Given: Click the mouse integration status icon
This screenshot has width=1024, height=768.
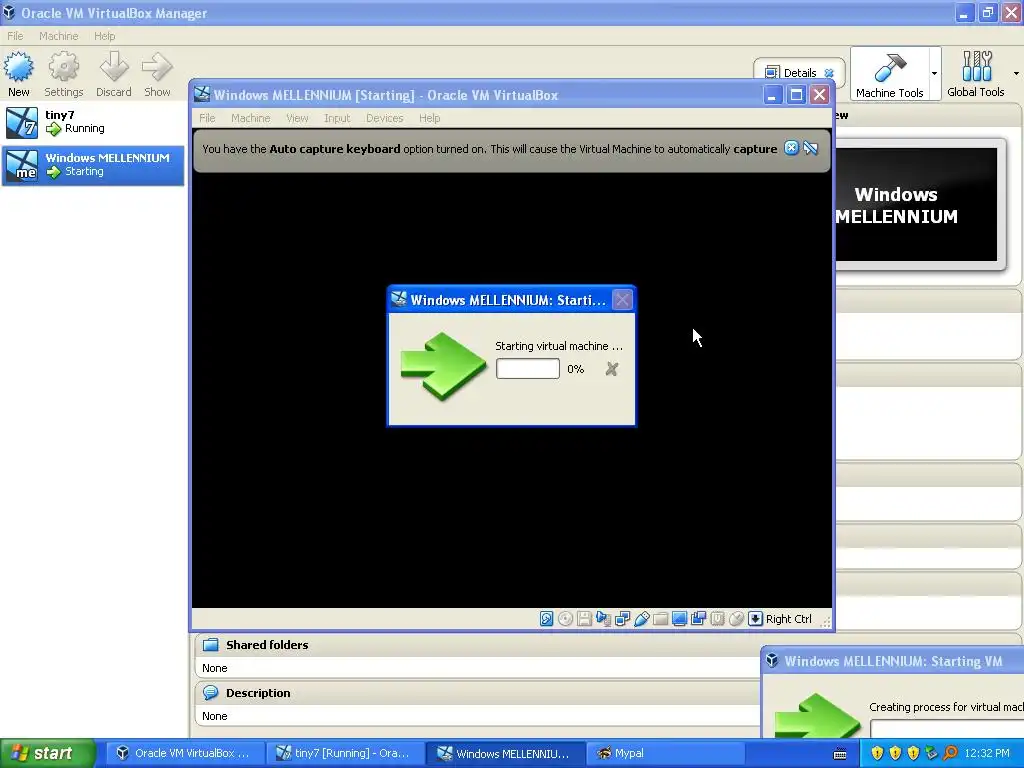Looking at the screenshot, I should coord(736,618).
